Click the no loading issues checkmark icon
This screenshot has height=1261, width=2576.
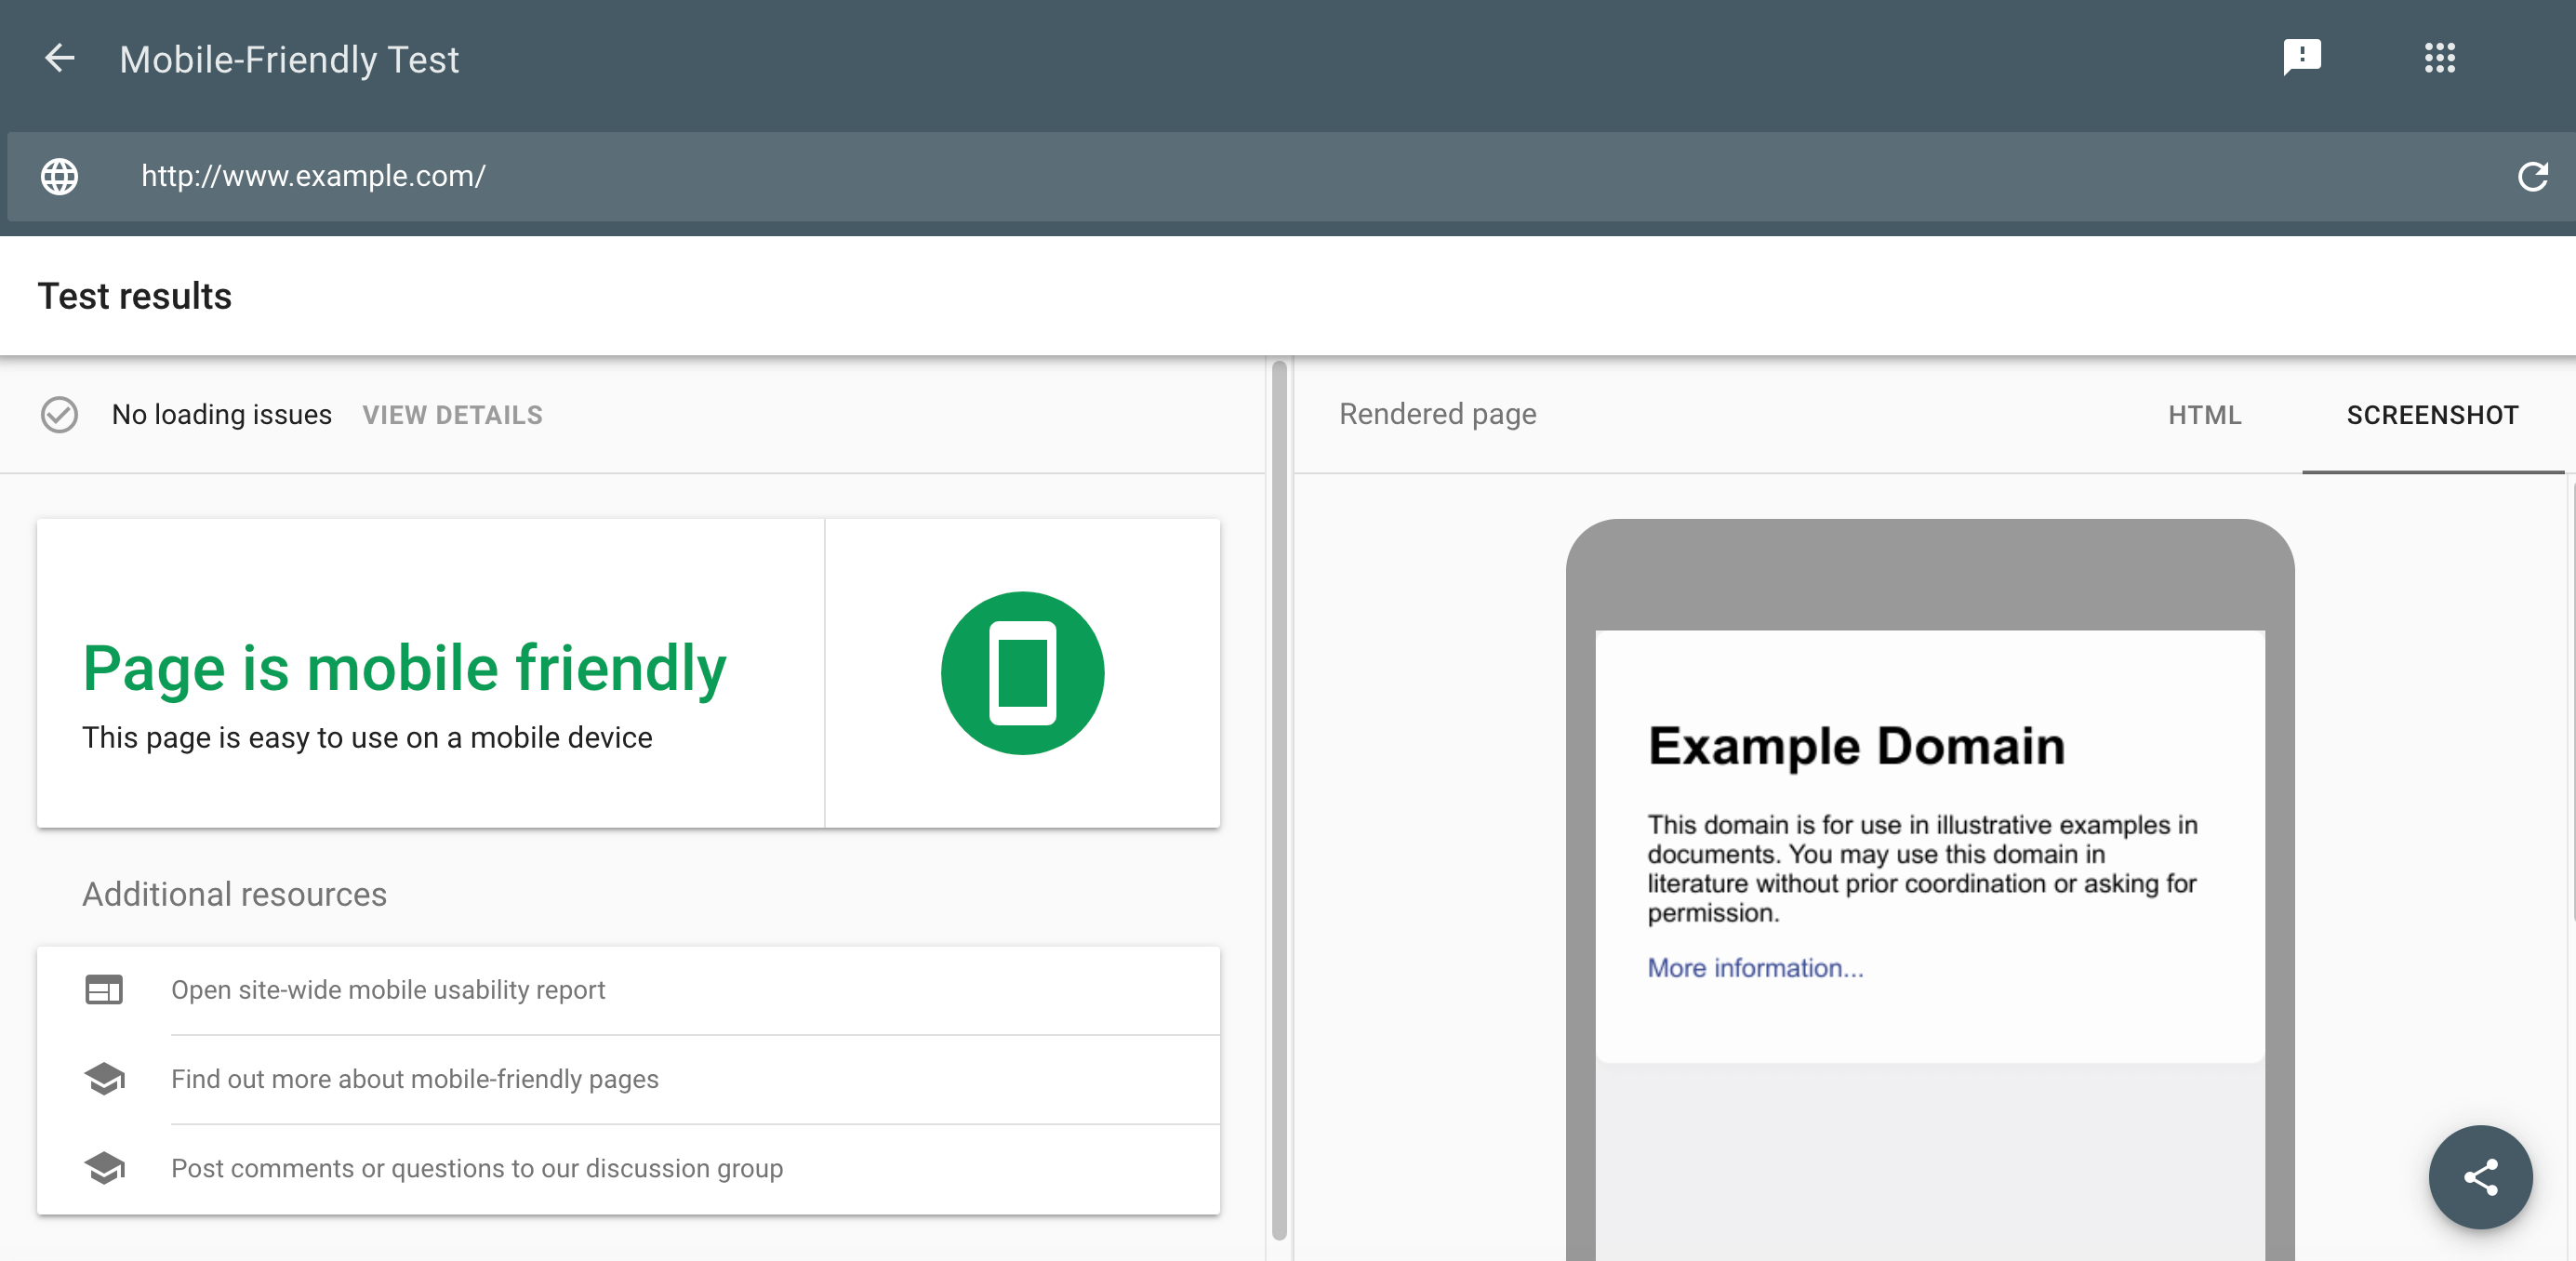point(59,414)
